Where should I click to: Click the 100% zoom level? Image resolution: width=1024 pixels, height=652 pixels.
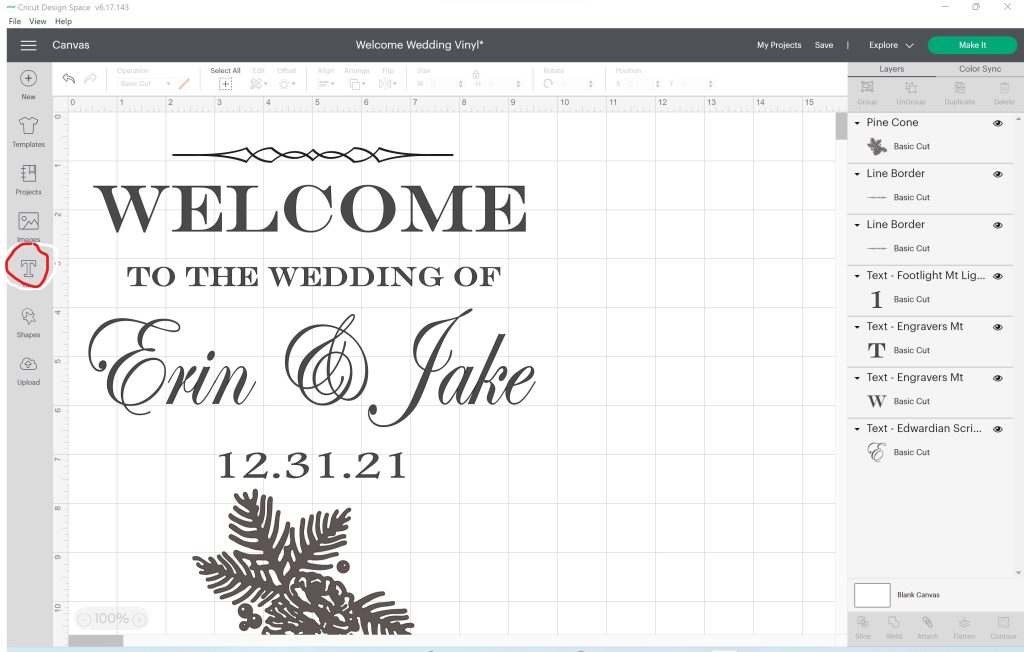coord(112,619)
